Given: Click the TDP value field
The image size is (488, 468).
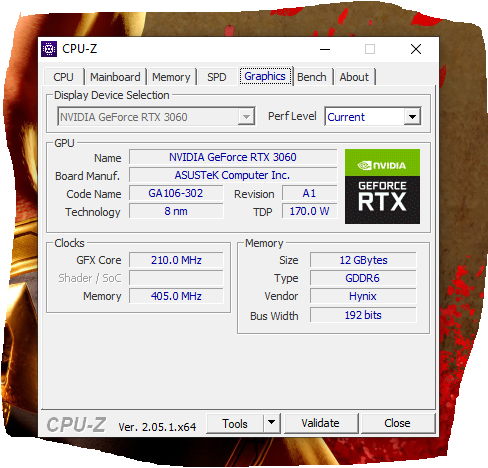Looking at the screenshot, I should pos(309,211).
